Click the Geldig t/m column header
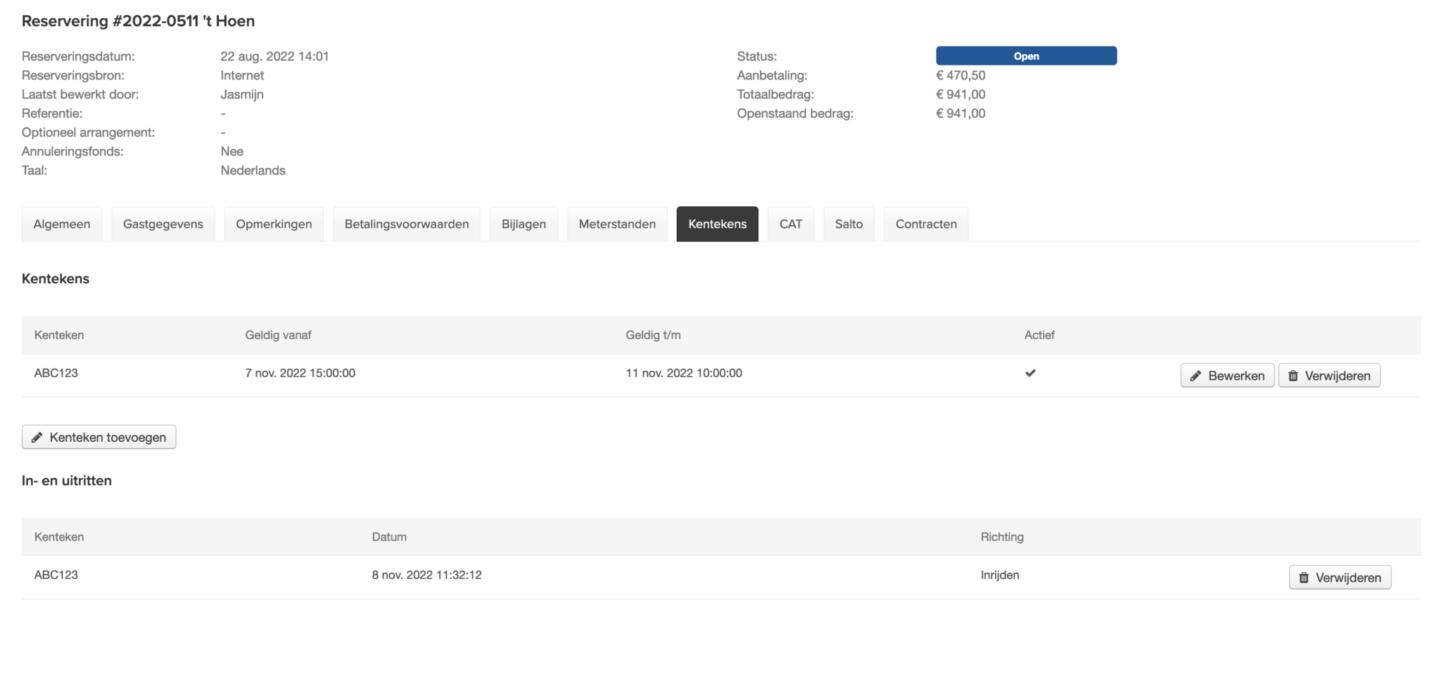1441x679 pixels. [653, 335]
